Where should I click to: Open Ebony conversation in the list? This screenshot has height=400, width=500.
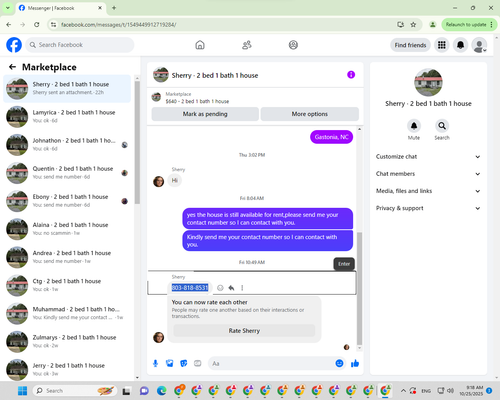[x=67, y=201]
